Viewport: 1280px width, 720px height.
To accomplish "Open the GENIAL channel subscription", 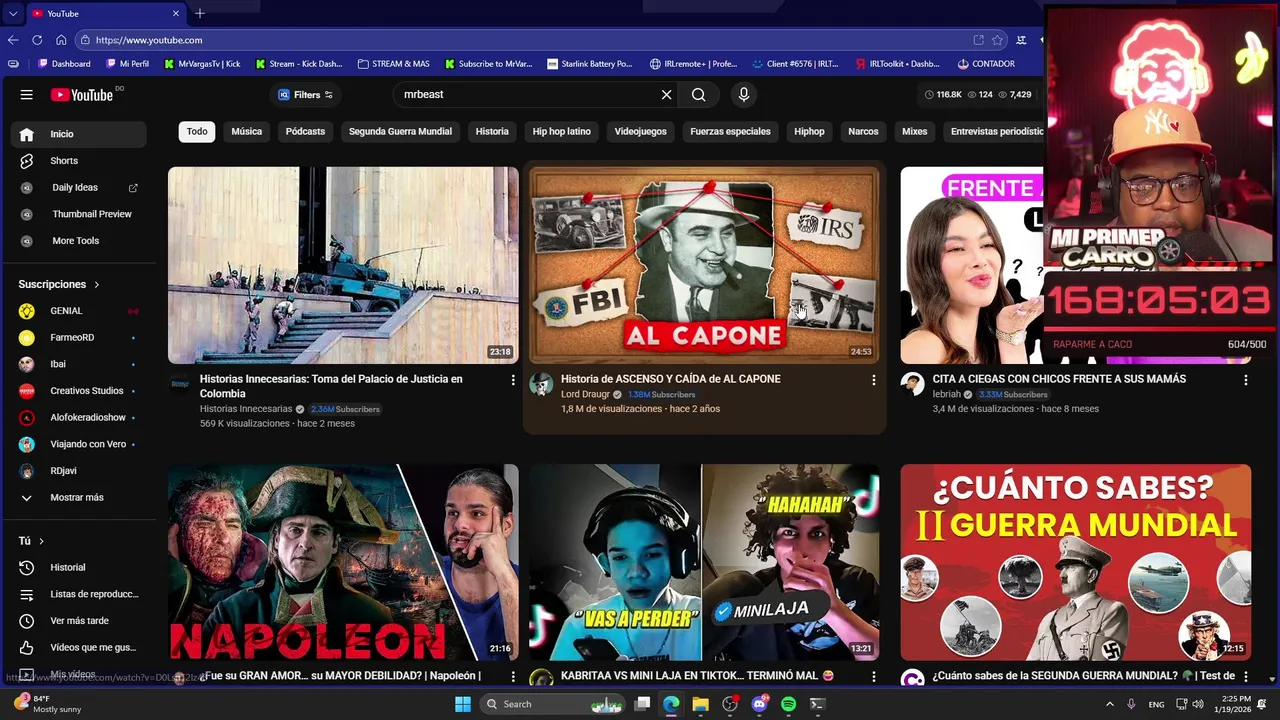I will (78, 311).
